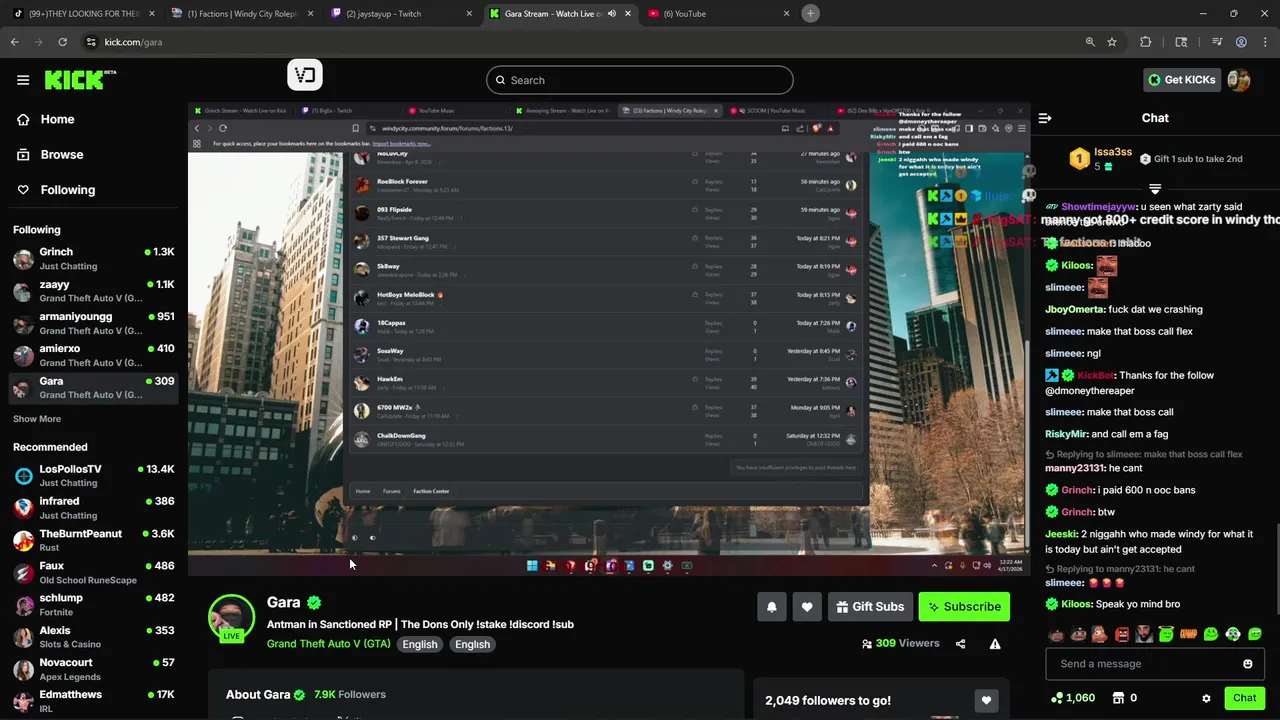Open Grand Theft Auto V category link

(x=328, y=644)
